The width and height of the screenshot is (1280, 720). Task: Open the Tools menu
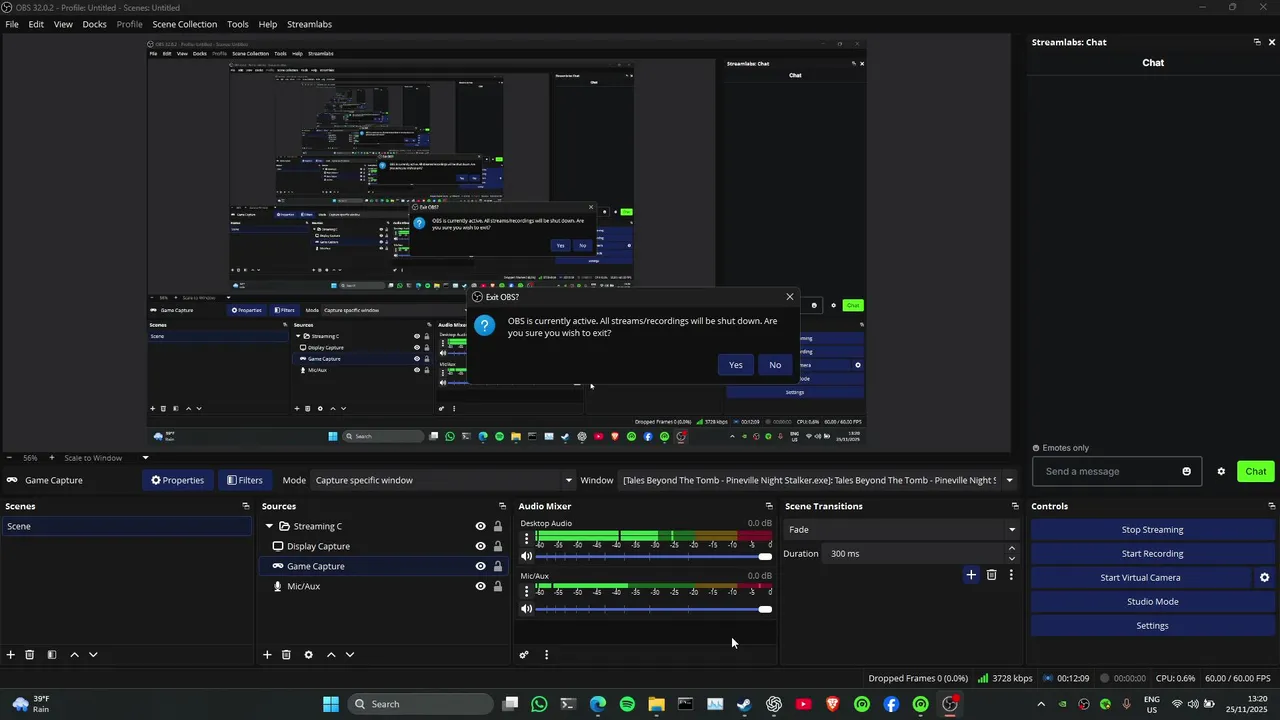(238, 24)
